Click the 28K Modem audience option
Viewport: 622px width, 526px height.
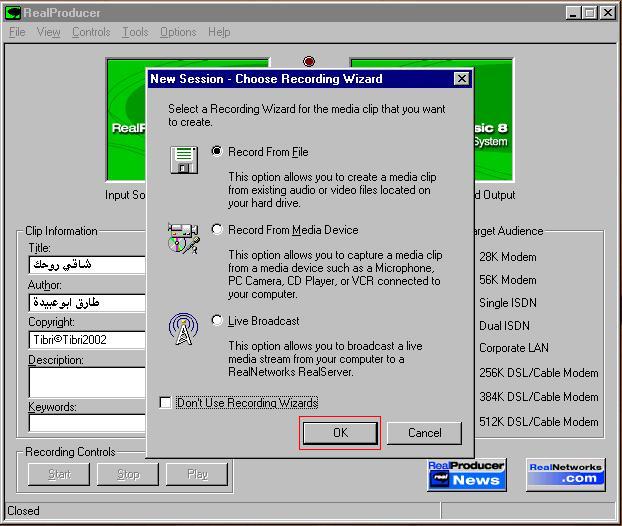click(x=507, y=257)
